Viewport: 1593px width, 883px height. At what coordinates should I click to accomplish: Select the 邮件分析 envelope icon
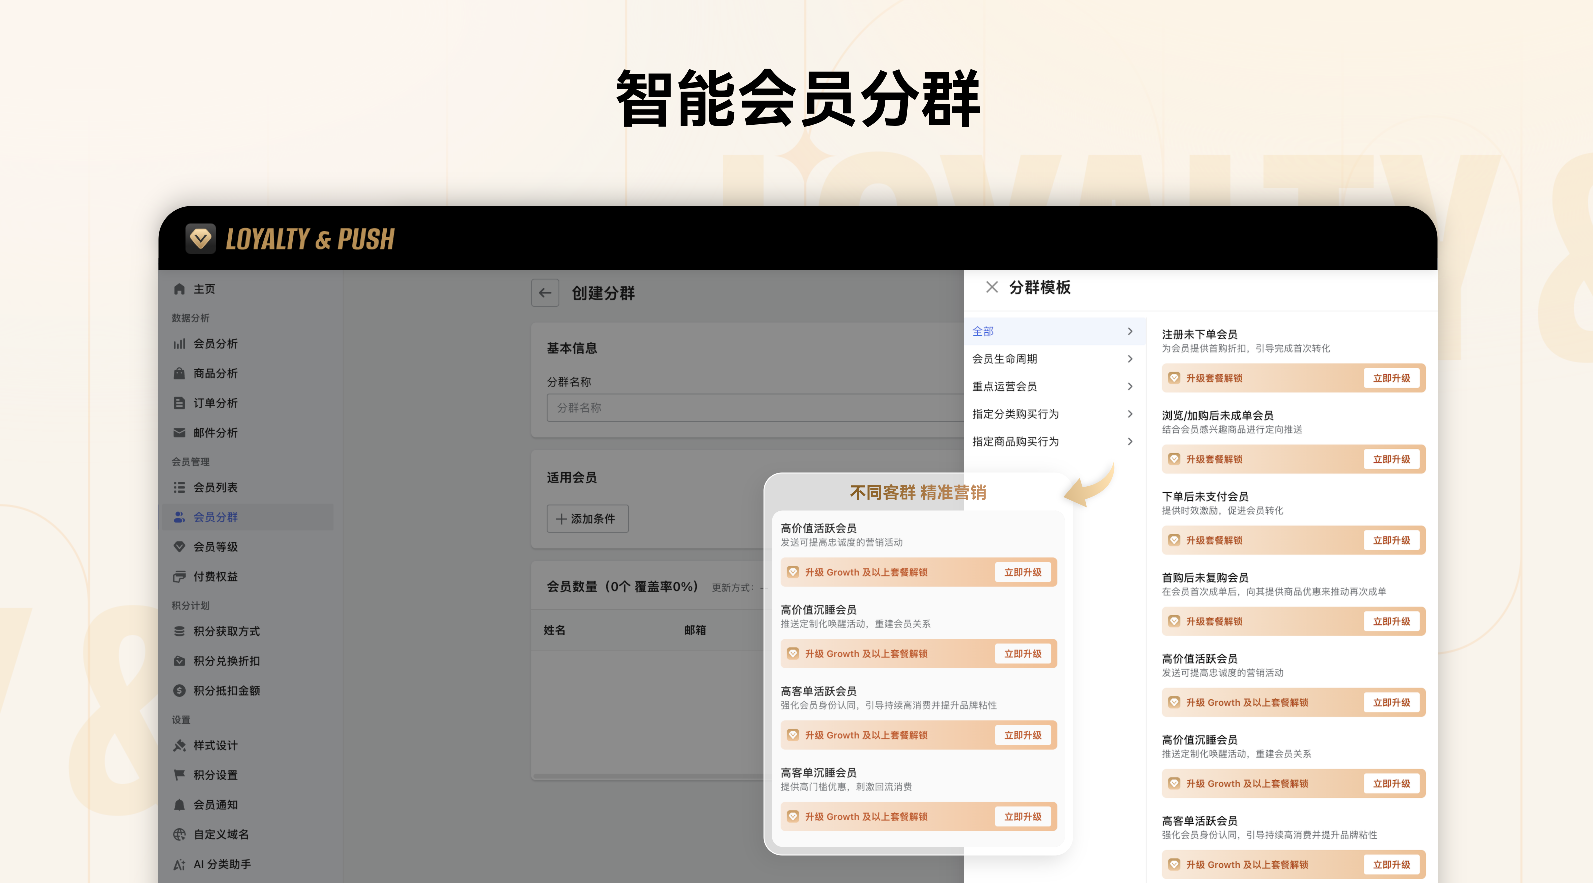pos(179,433)
